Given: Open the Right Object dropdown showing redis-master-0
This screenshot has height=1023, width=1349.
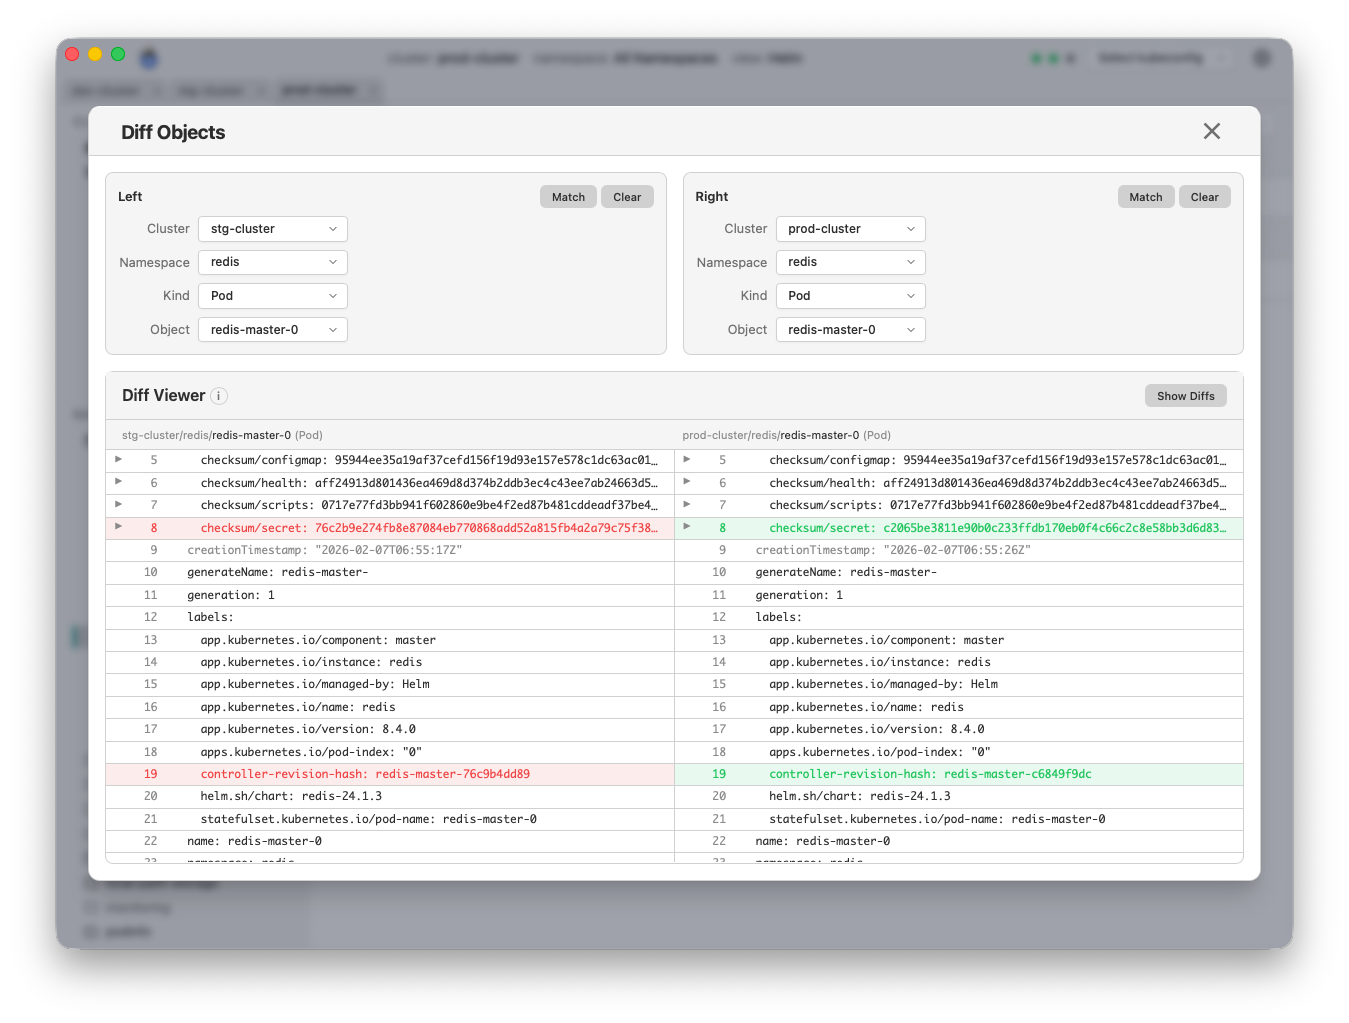Looking at the screenshot, I should (850, 329).
